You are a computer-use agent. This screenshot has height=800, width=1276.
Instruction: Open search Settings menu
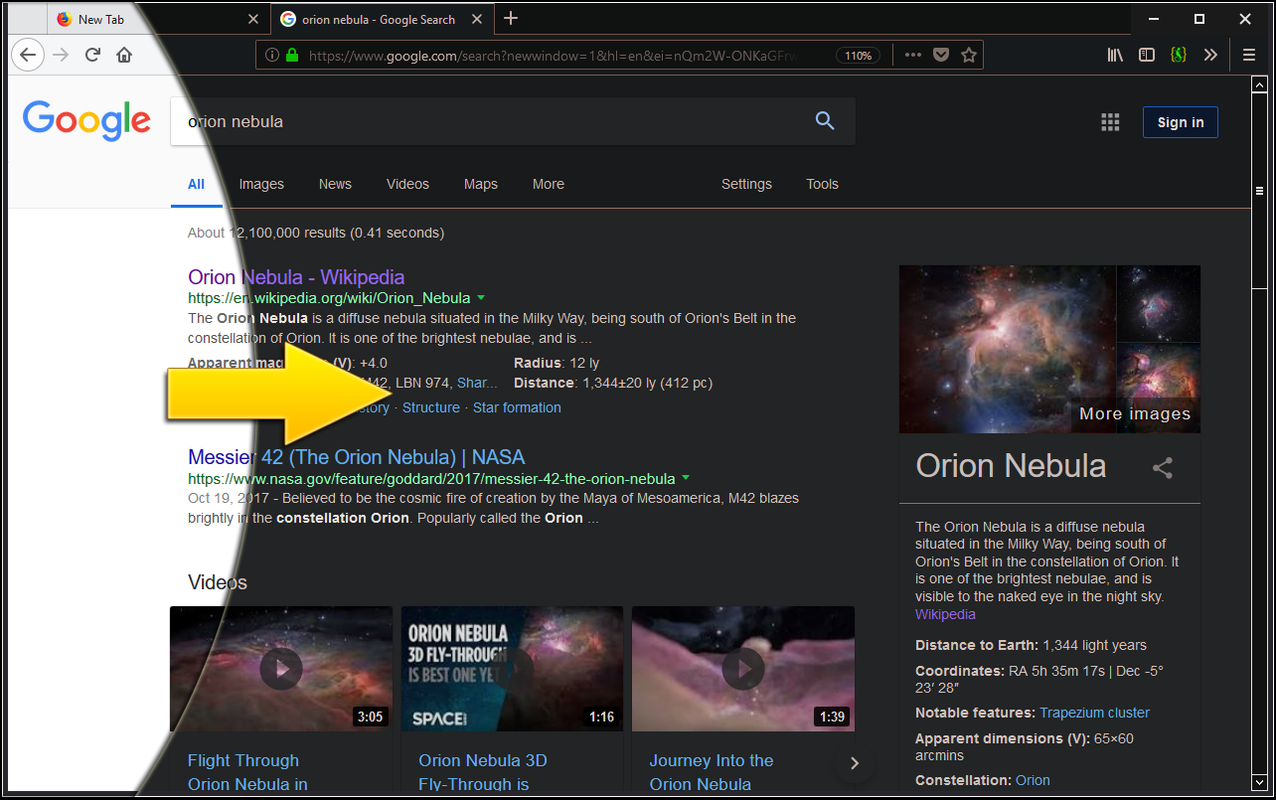pos(747,184)
